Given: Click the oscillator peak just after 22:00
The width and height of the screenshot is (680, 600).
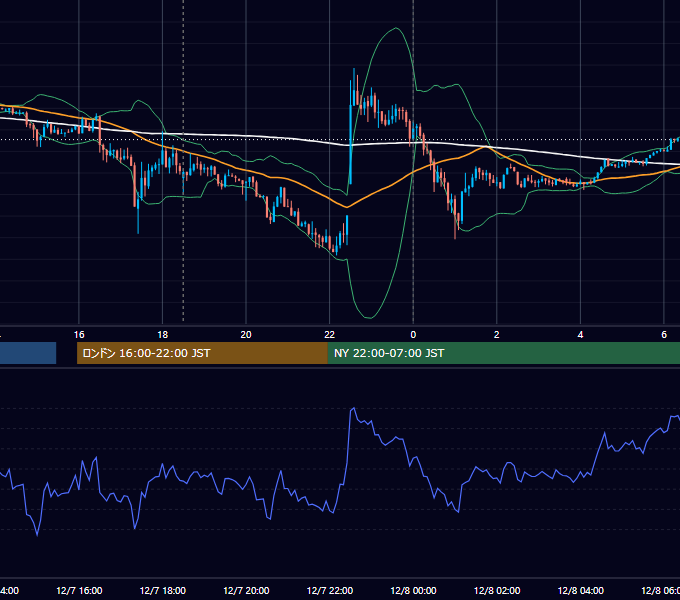Looking at the screenshot, I should [x=353, y=408].
